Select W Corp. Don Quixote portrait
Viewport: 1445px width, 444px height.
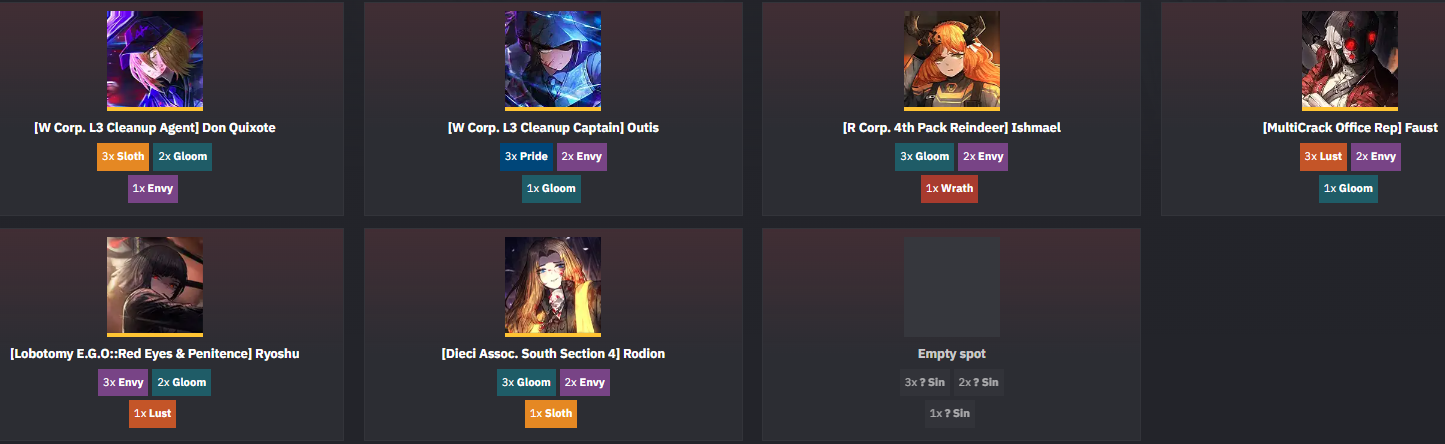(155, 60)
